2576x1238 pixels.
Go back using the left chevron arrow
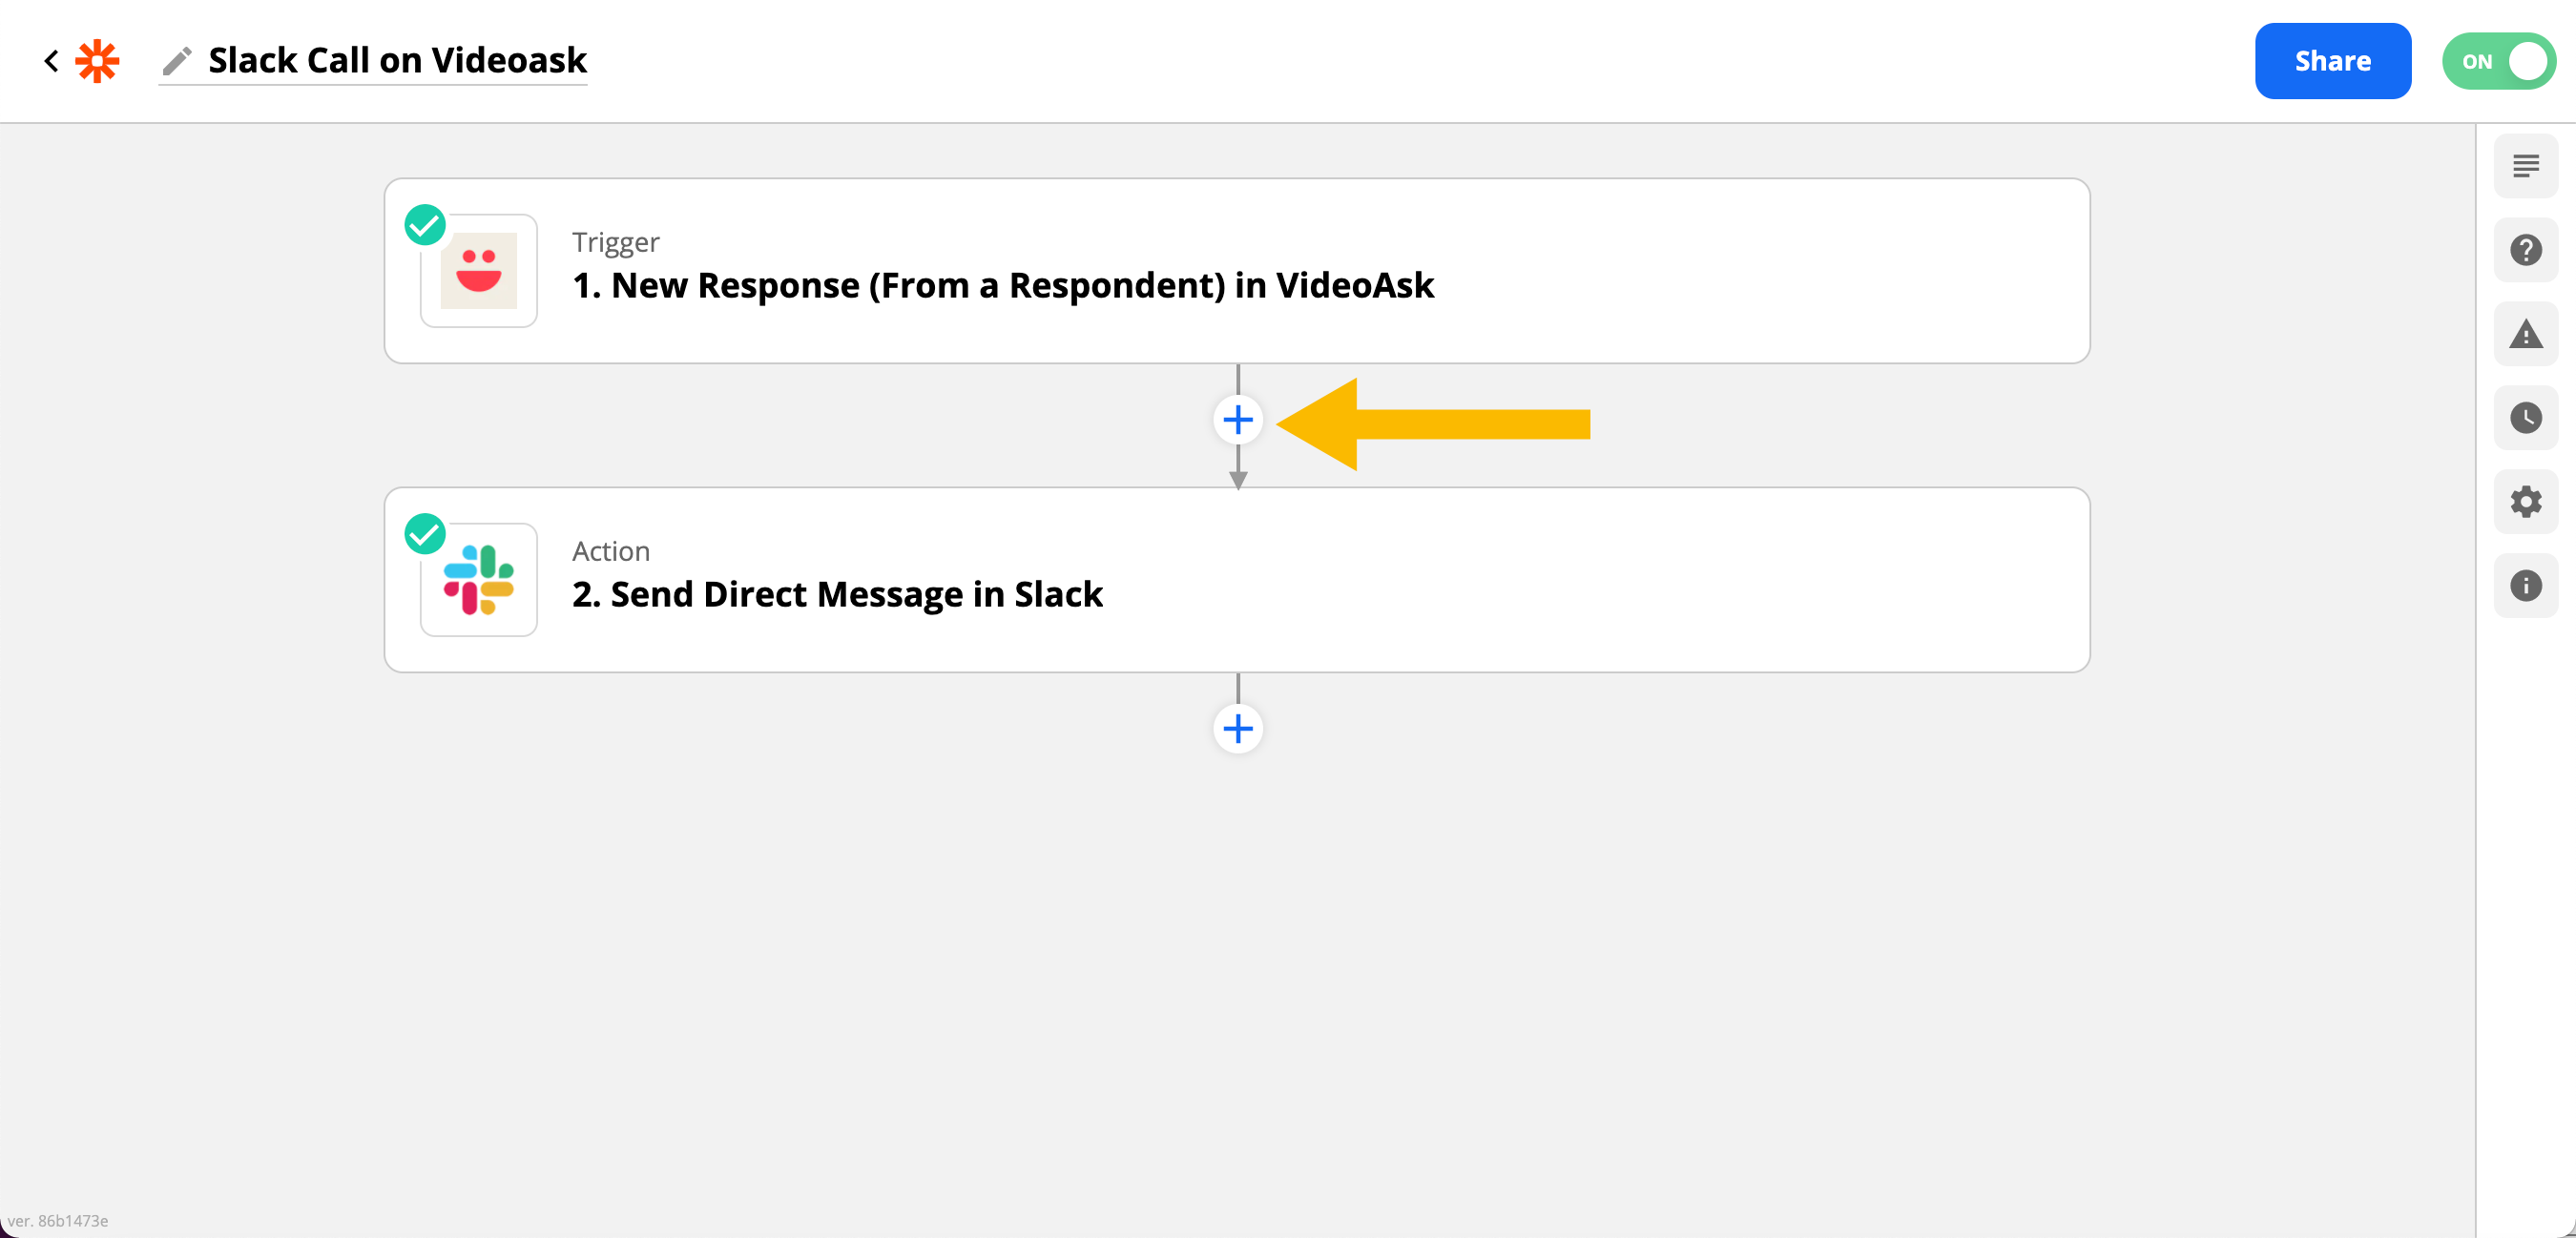click(52, 61)
